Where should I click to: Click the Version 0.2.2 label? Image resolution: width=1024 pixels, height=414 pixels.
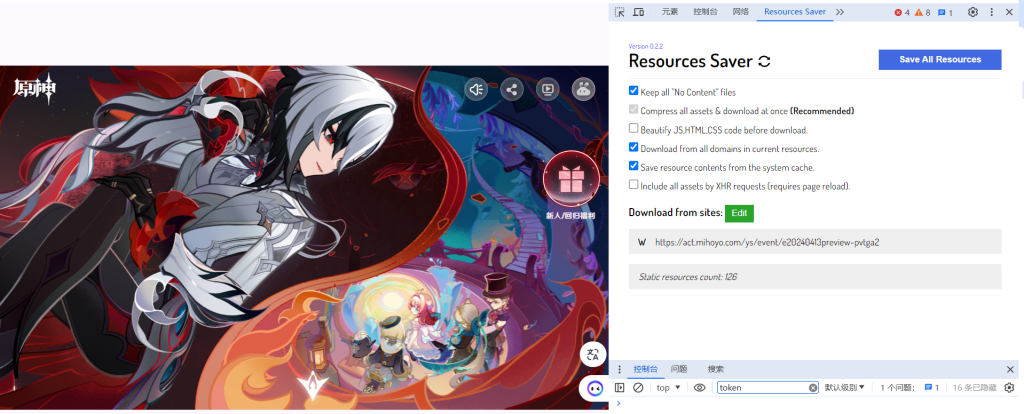pyautogui.click(x=646, y=46)
